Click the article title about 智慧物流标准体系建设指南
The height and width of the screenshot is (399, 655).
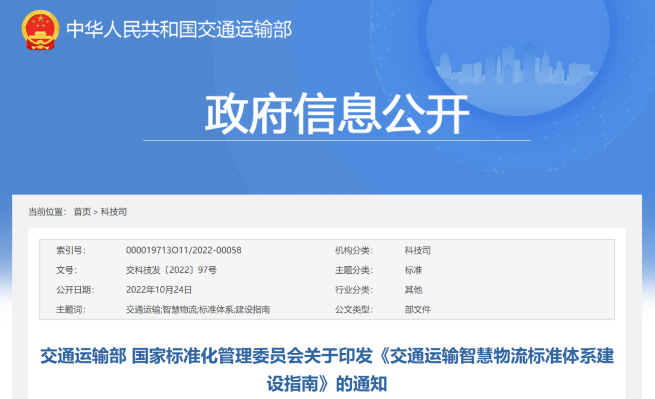point(327,370)
